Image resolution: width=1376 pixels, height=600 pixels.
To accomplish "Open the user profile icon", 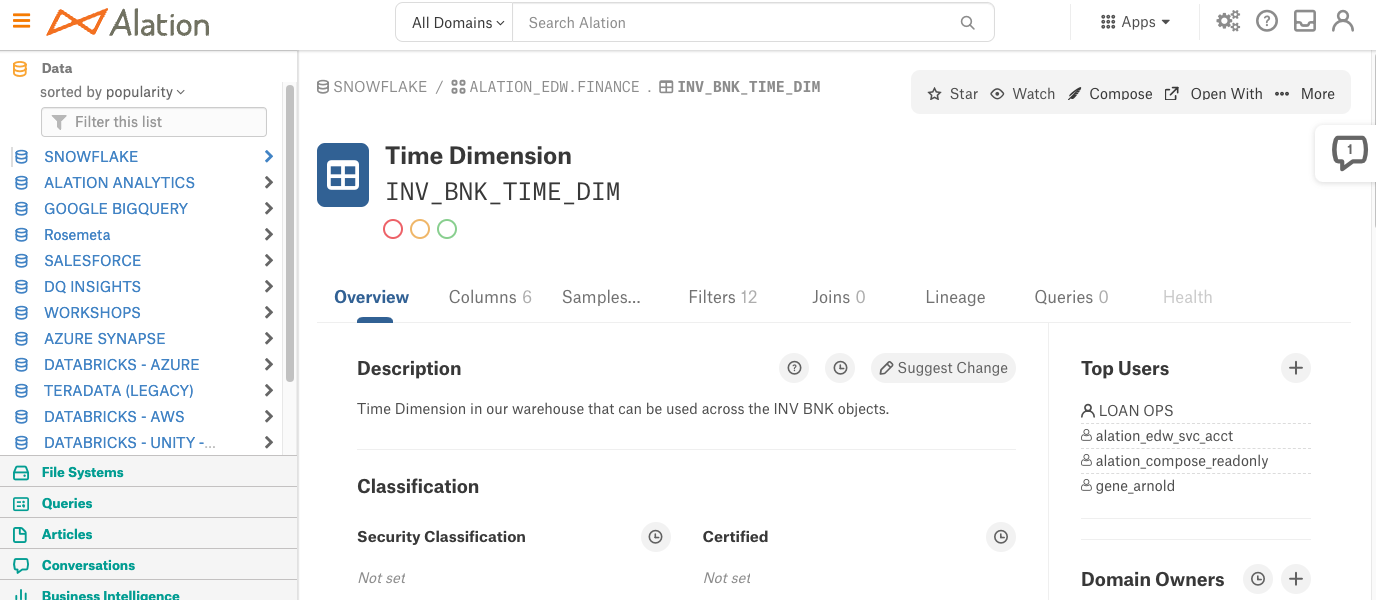I will [1343, 21].
